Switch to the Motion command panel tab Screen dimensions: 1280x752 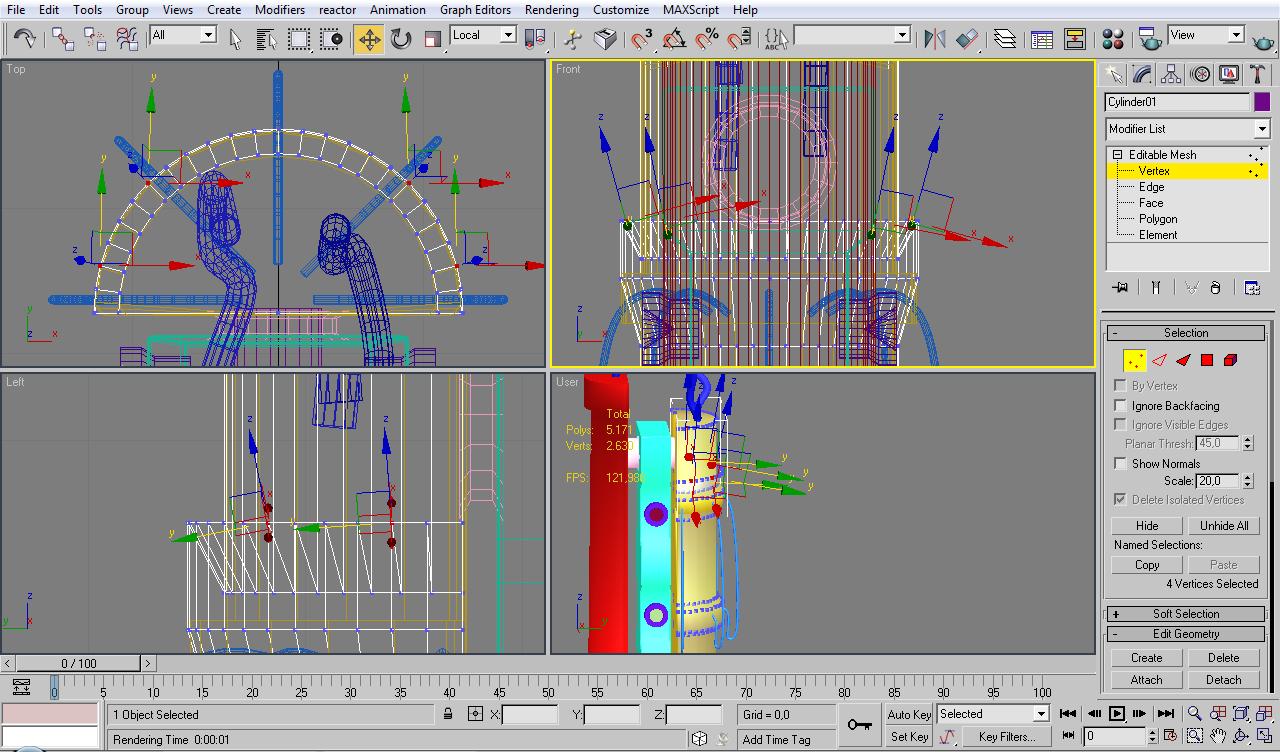[1200, 74]
